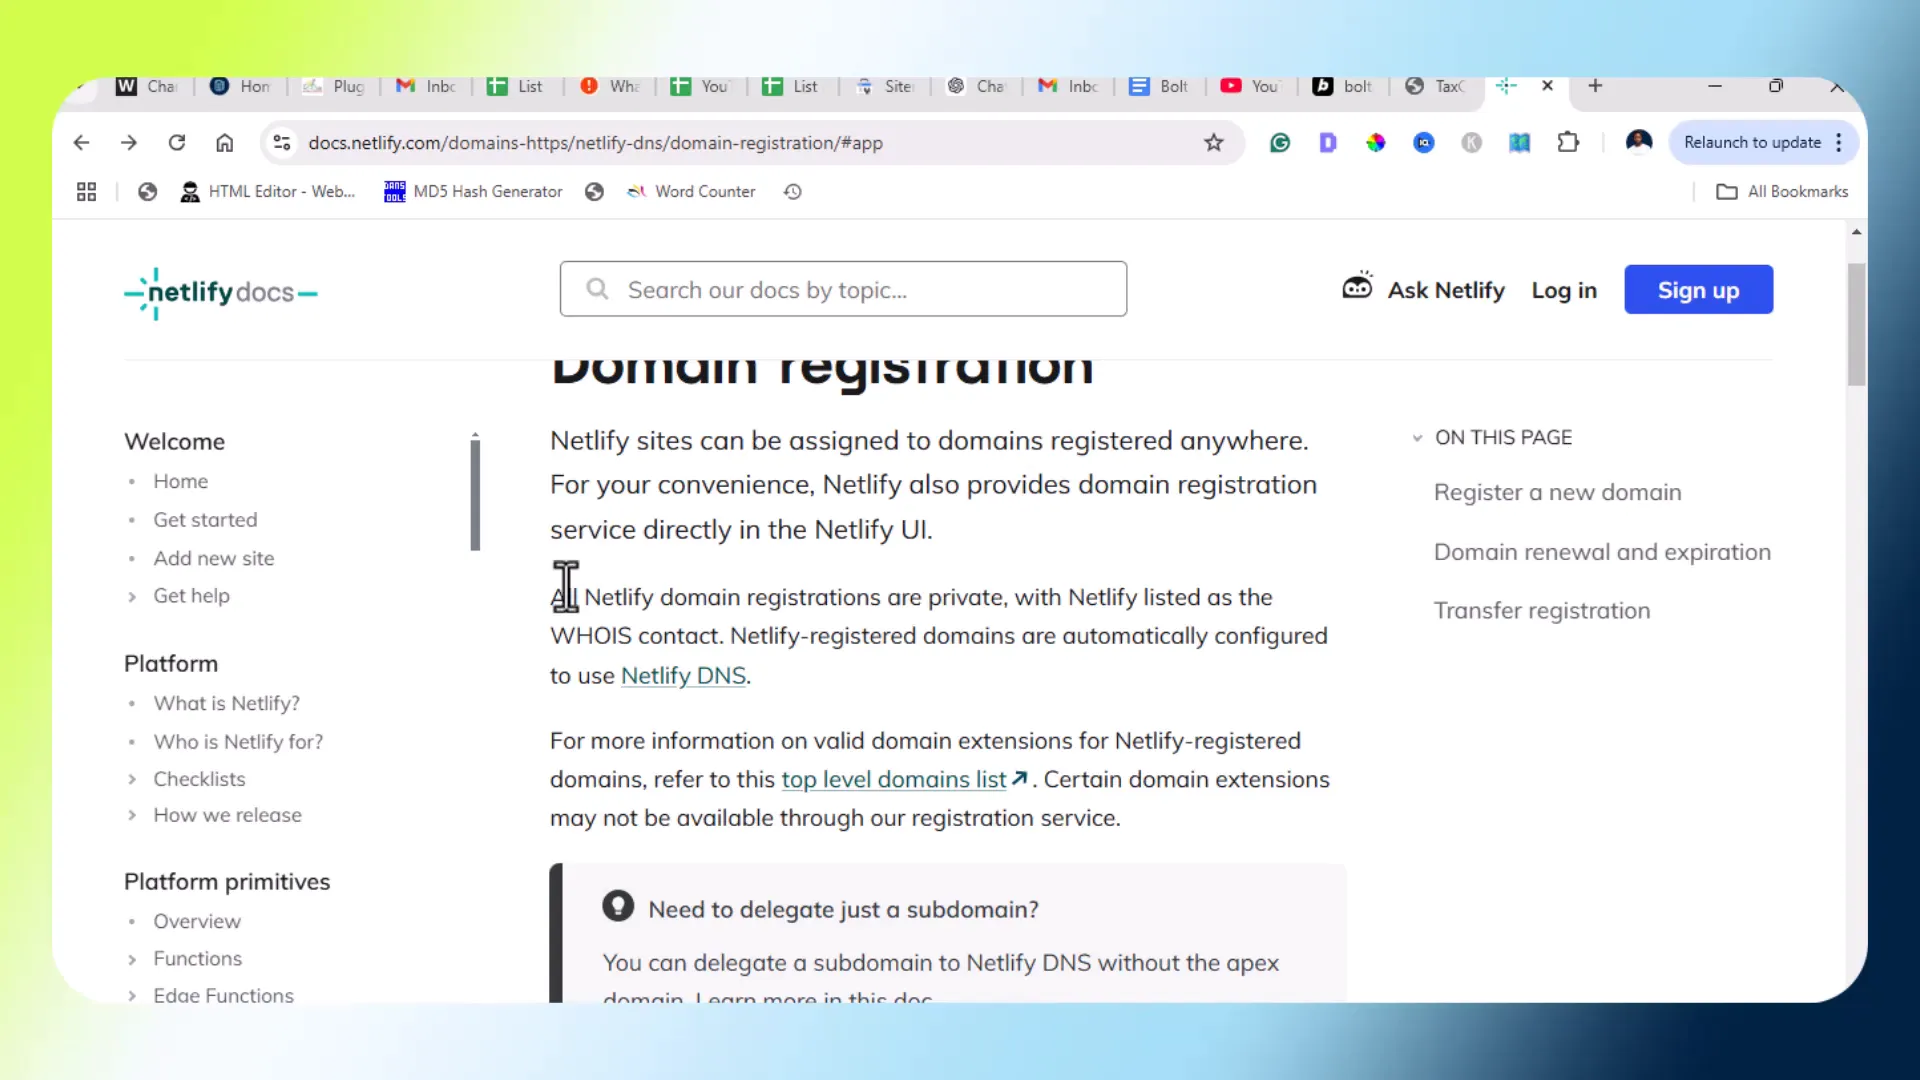1920x1080 pixels.
Task: Open the Grammarly extension icon
Action: 1280,143
